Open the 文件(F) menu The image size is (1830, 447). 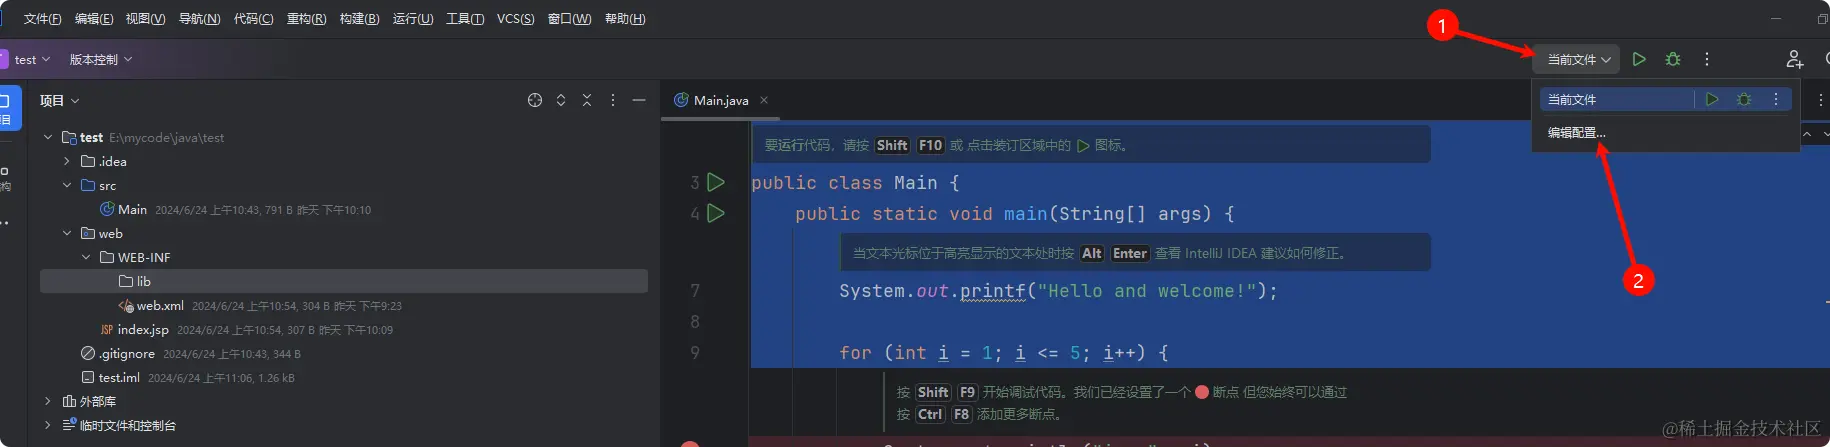(42, 19)
